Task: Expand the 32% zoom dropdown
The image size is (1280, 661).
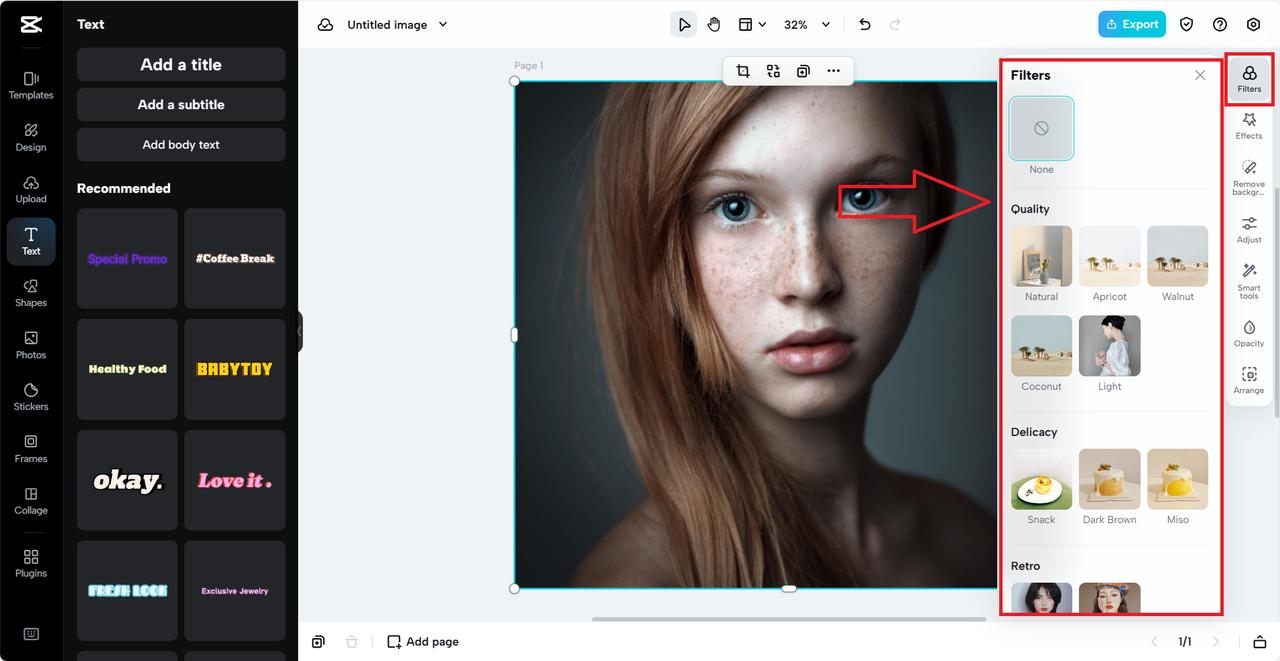Action: [807, 24]
